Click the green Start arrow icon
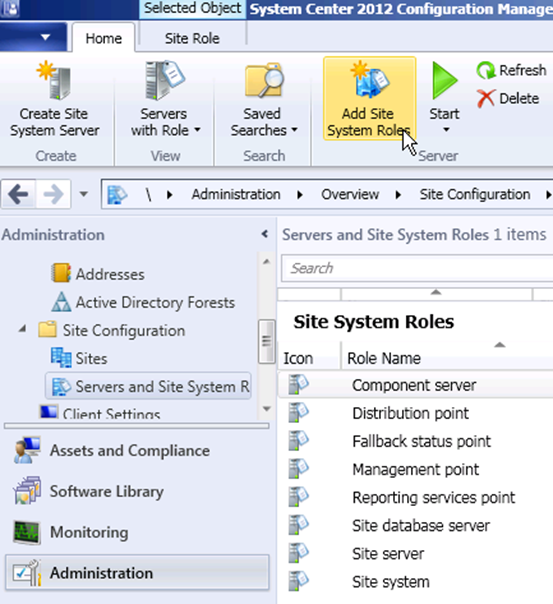This screenshot has width=553, height=604. click(444, 81)
